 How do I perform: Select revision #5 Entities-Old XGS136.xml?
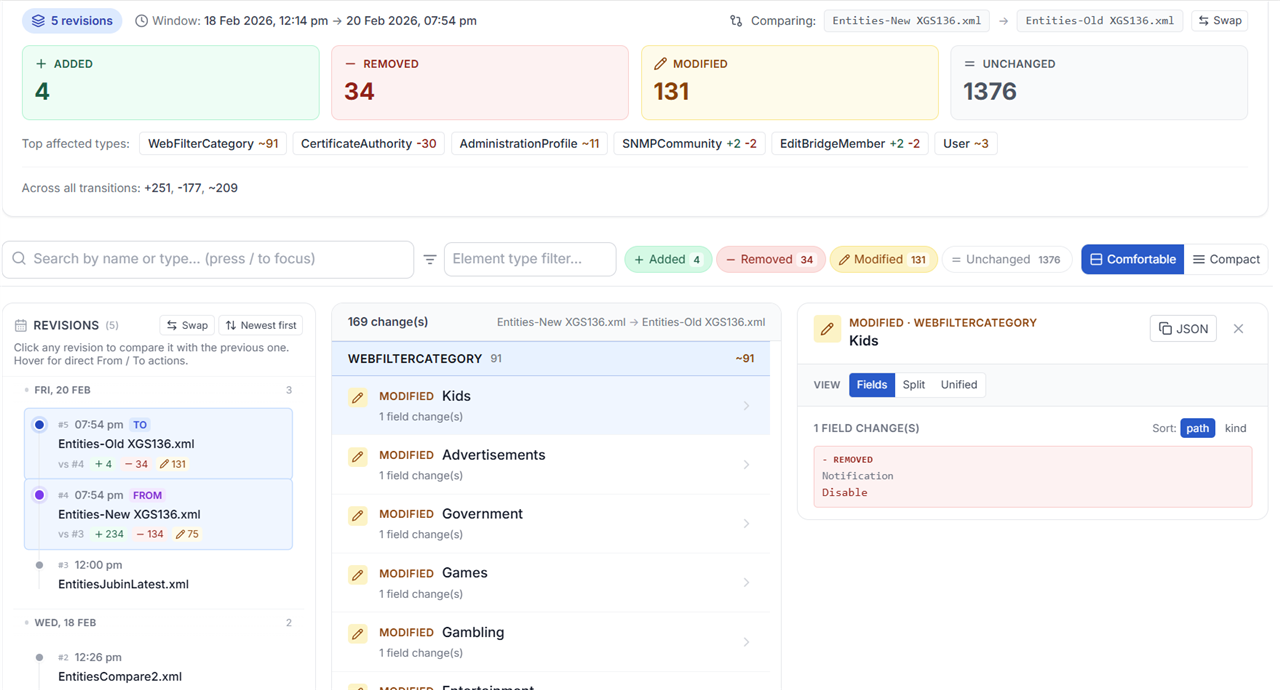point(158,443)
